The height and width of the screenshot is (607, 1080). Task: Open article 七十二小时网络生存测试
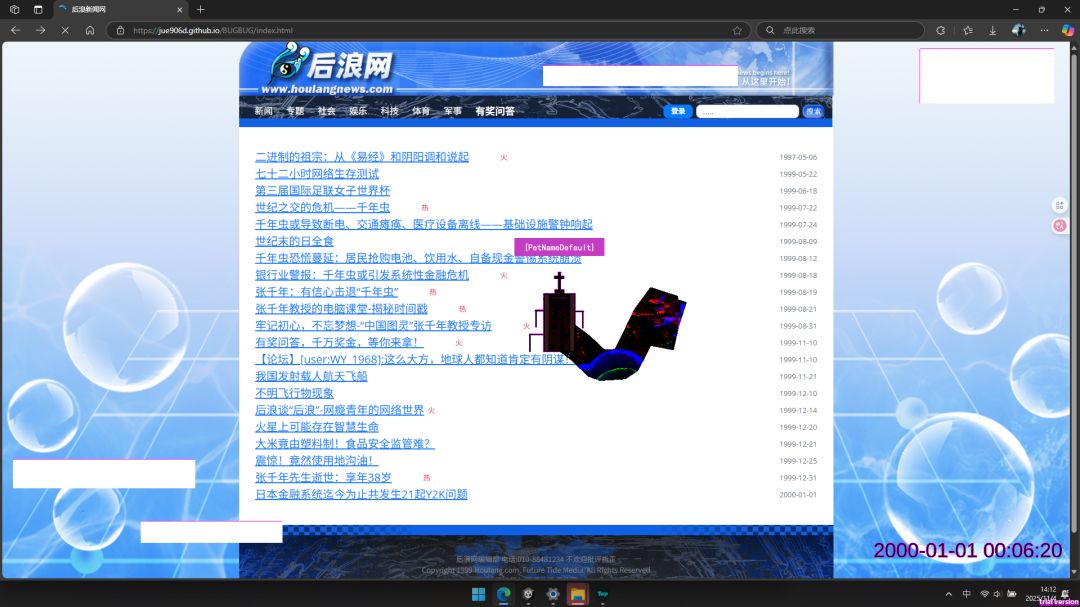coord(317,174)
